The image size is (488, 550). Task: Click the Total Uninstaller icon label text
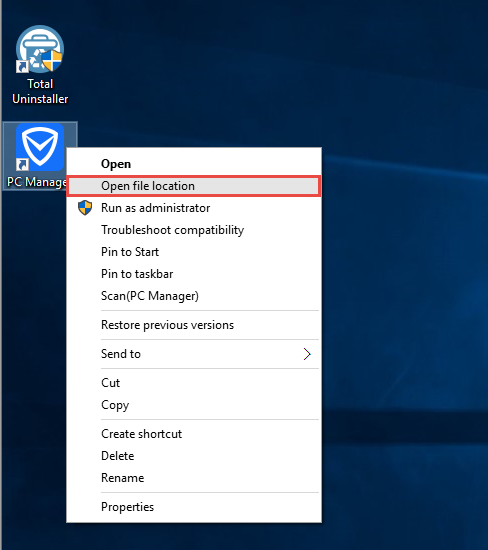(40, 91)
